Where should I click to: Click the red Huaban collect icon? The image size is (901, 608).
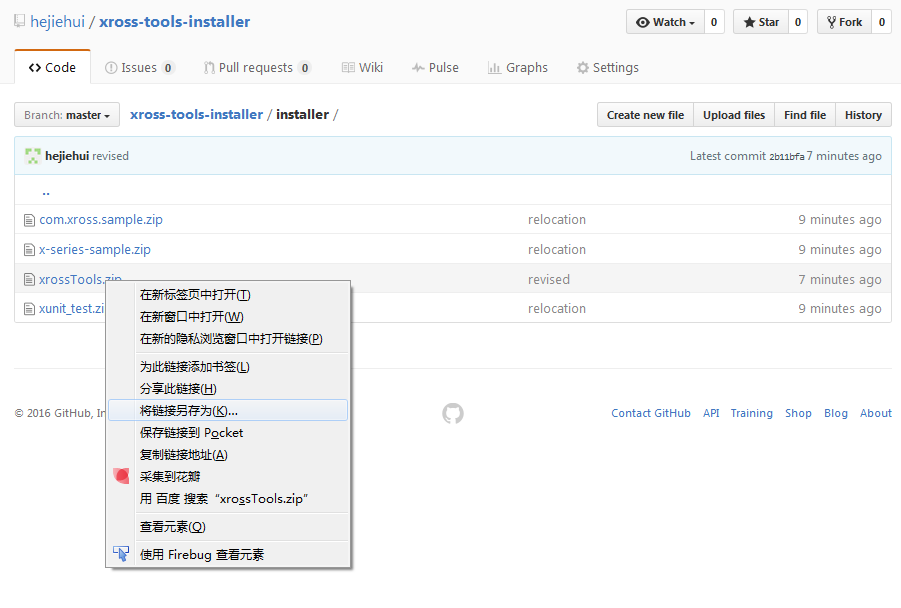pos(121,477)
